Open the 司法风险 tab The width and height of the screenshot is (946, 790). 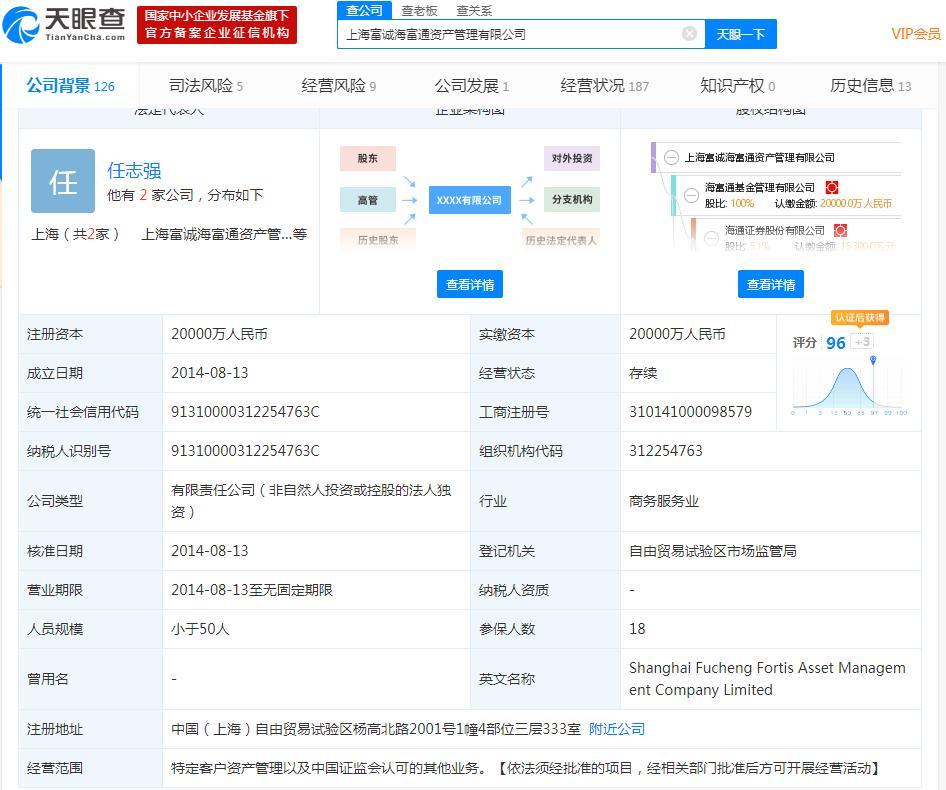[206, 86]
